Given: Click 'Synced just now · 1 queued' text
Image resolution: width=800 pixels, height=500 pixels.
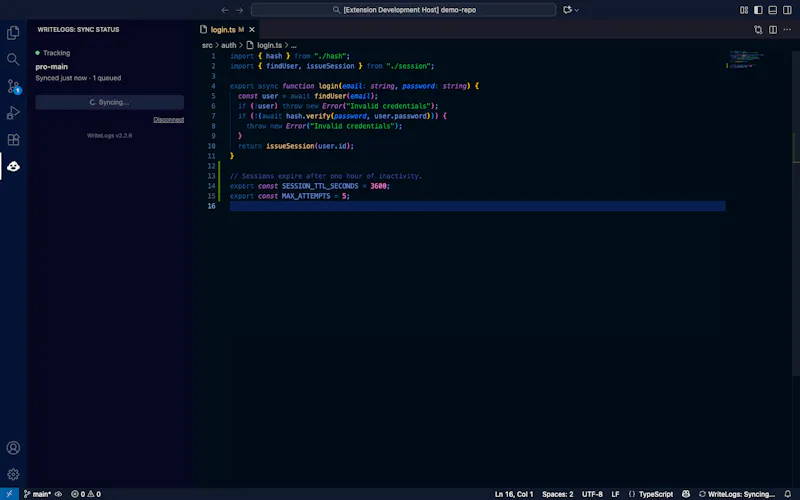Looking at the screenshot, I should 78,78.
